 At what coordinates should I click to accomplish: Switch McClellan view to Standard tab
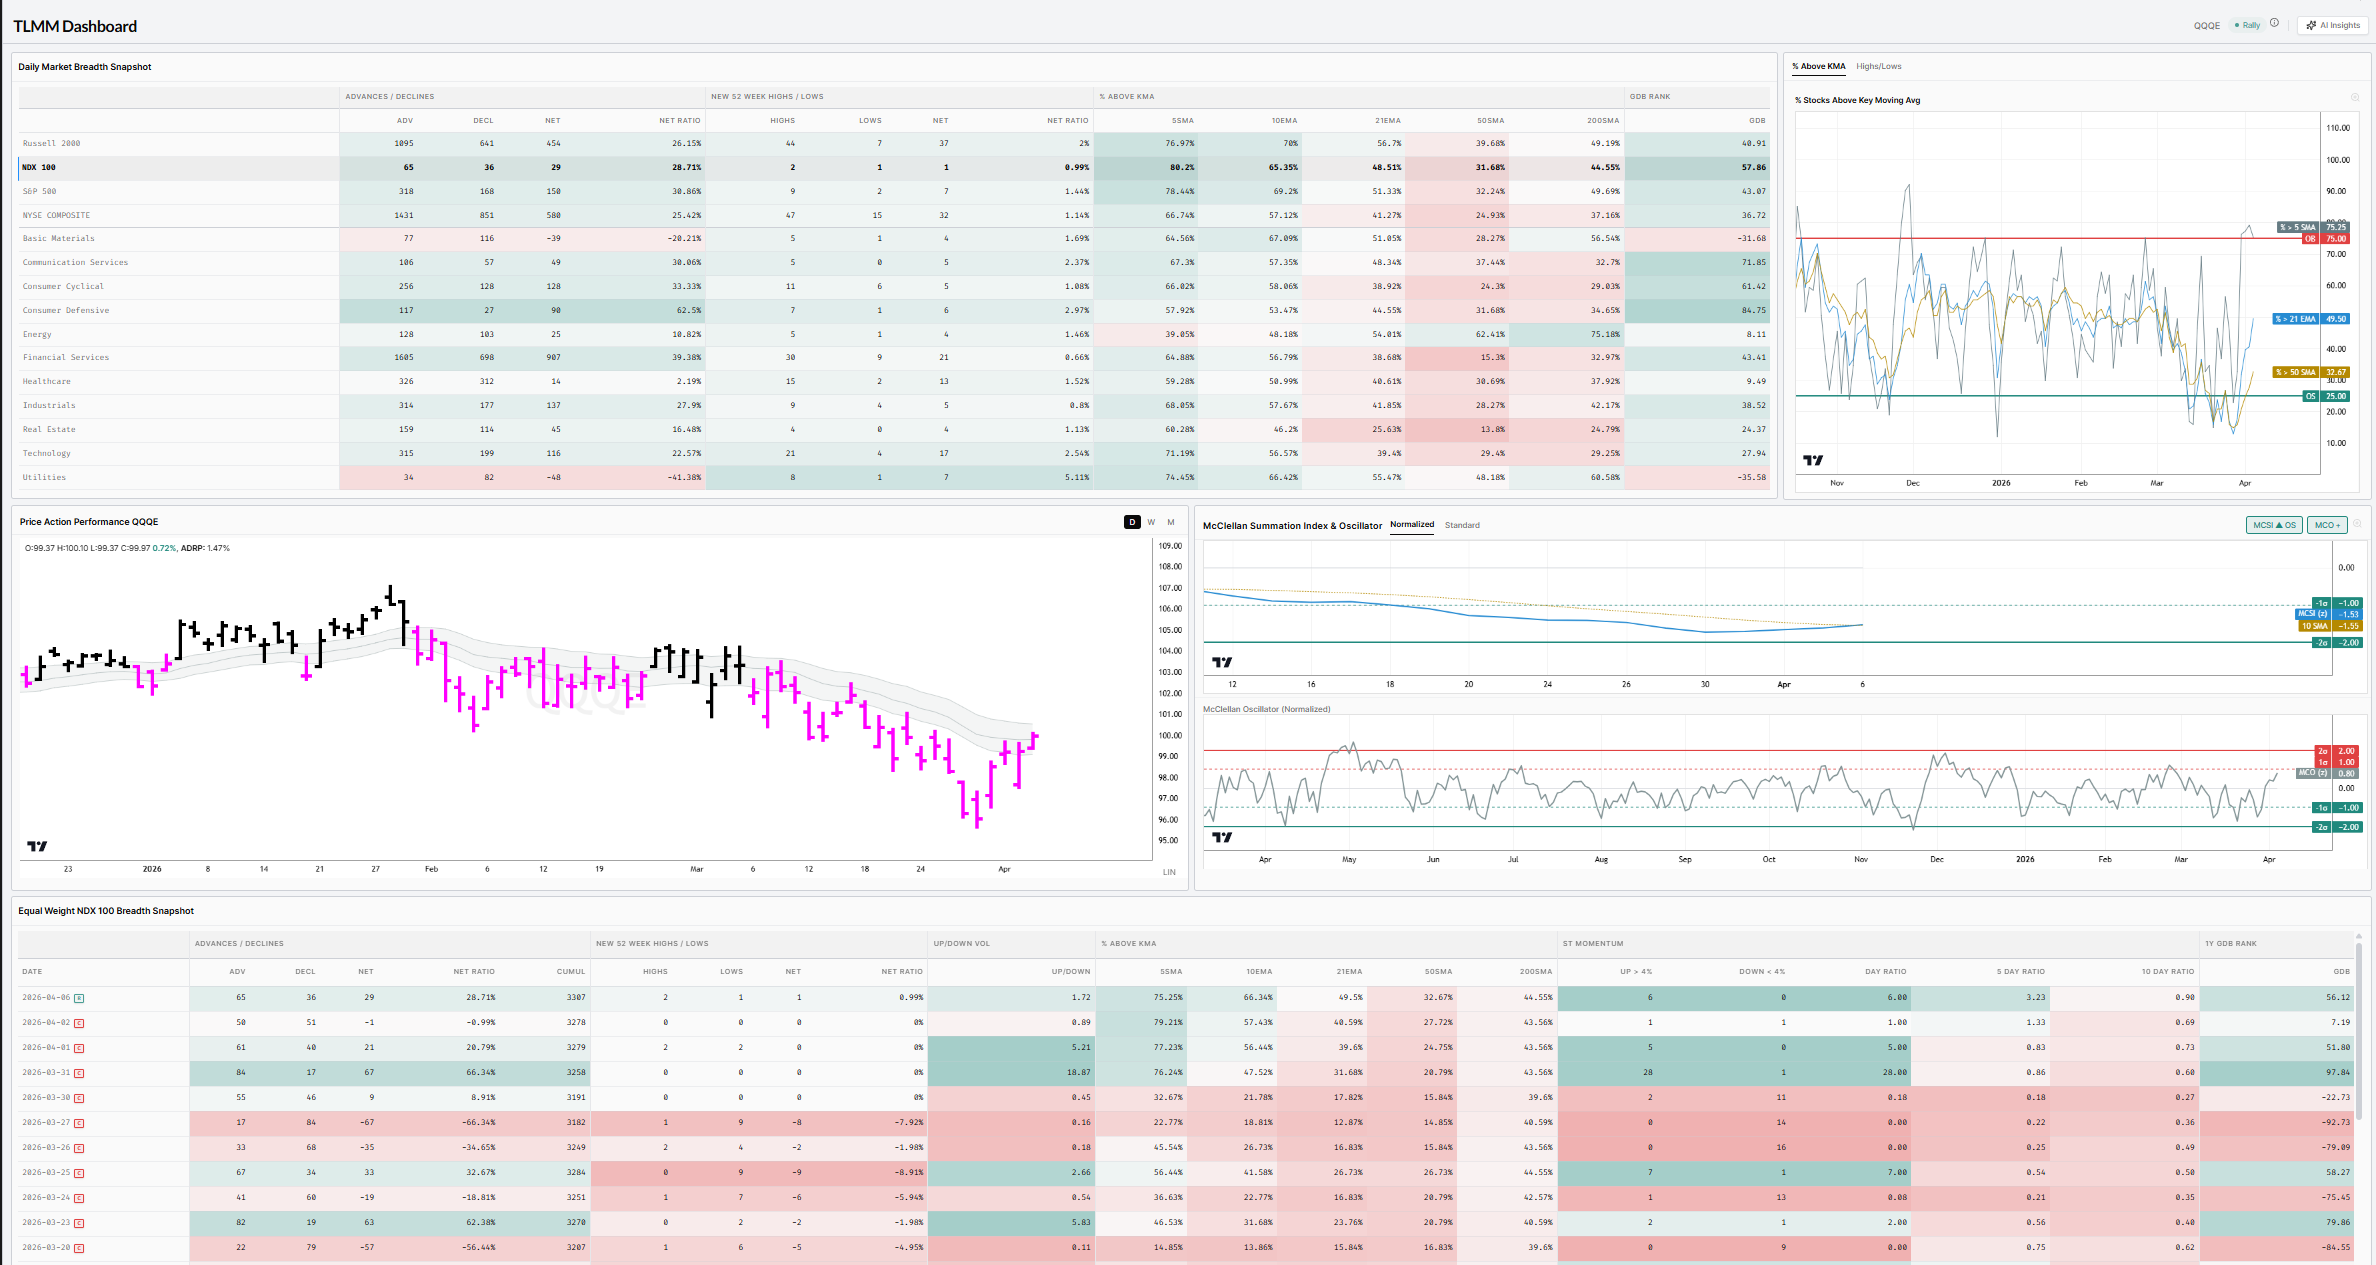[1462, 525]
